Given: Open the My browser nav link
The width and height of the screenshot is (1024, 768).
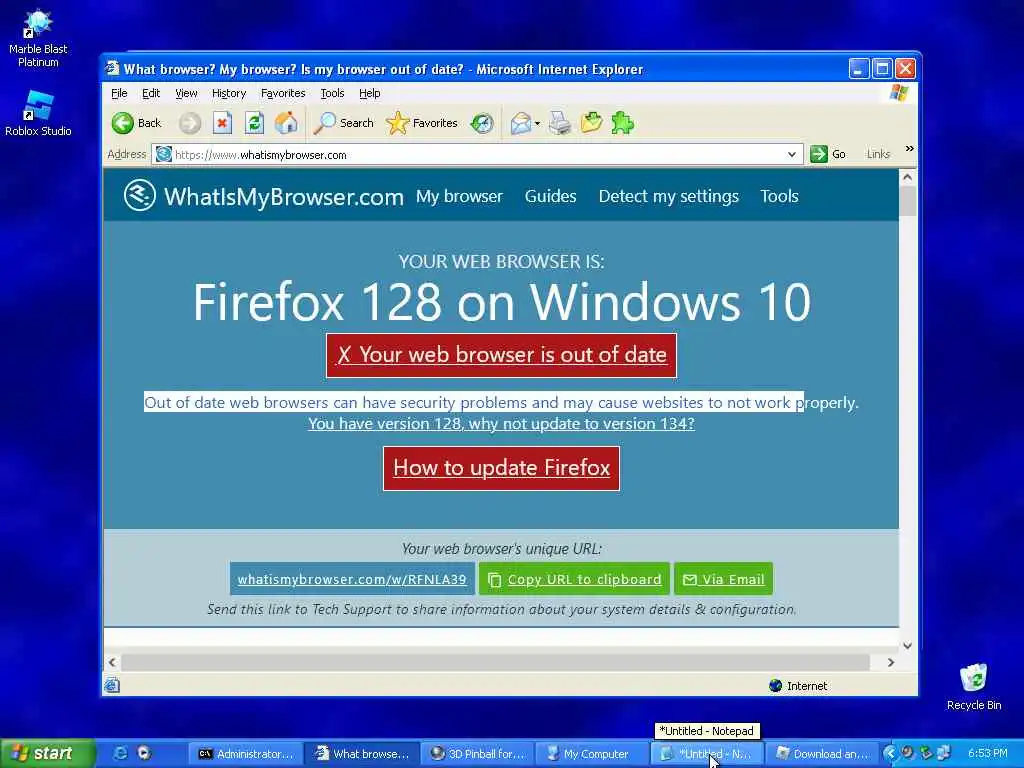Looking at the screenshot, I should coord(459,197).
